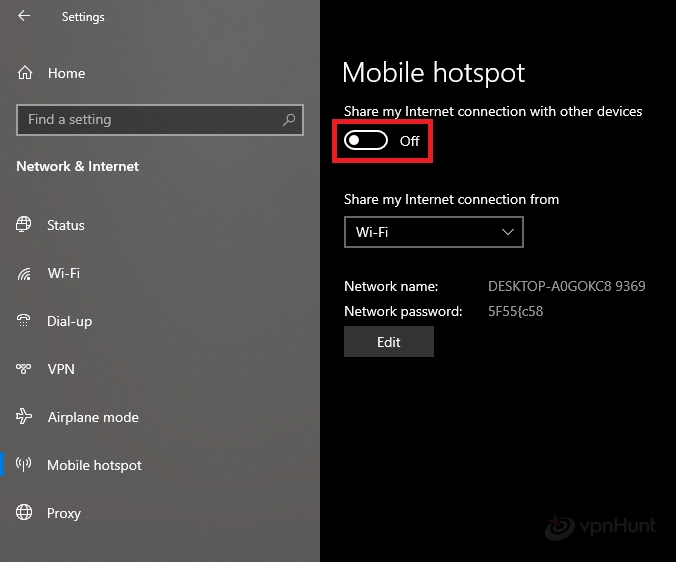Select the Status settings page
Screen dimensions: 676x562
click(66, 225)
